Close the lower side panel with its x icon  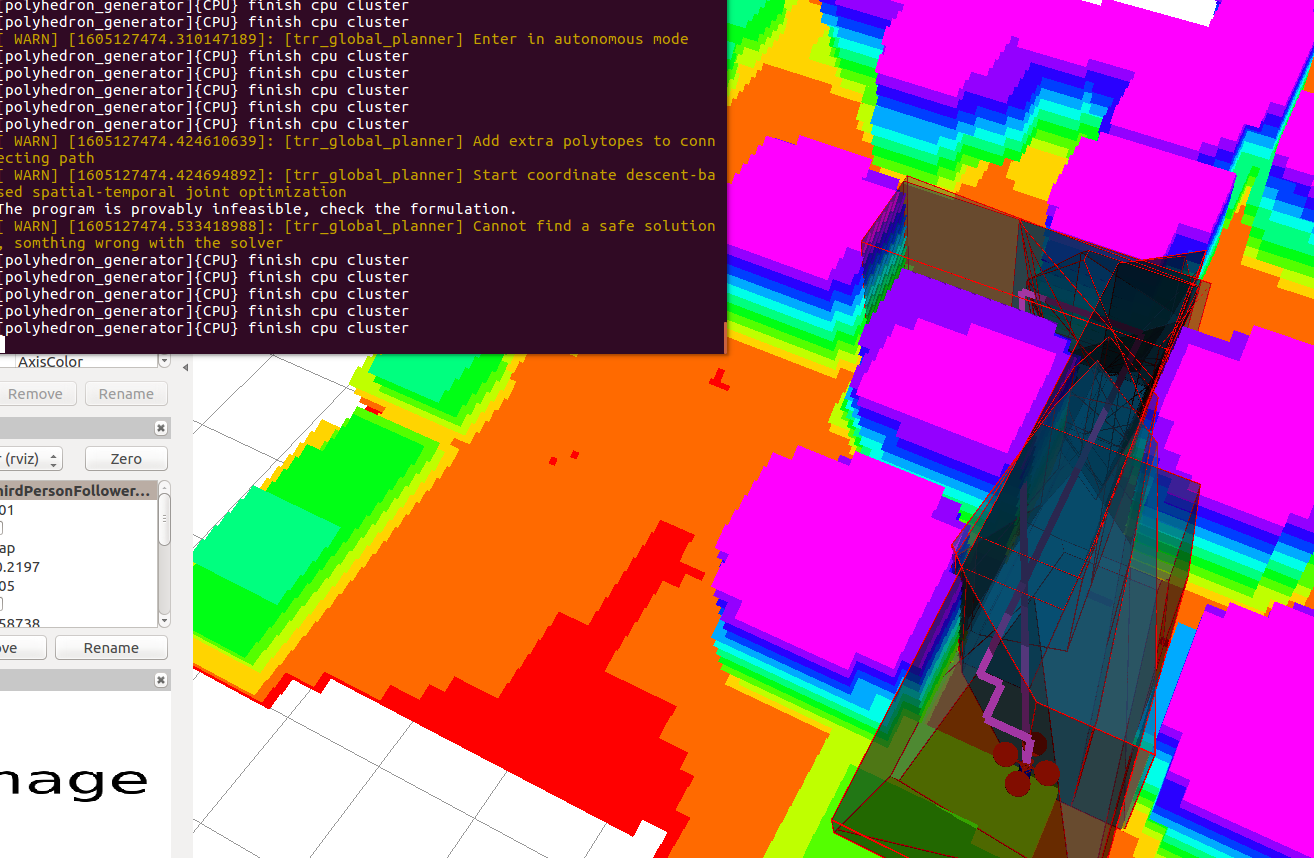pyautogui.click(x=161, y=680)
